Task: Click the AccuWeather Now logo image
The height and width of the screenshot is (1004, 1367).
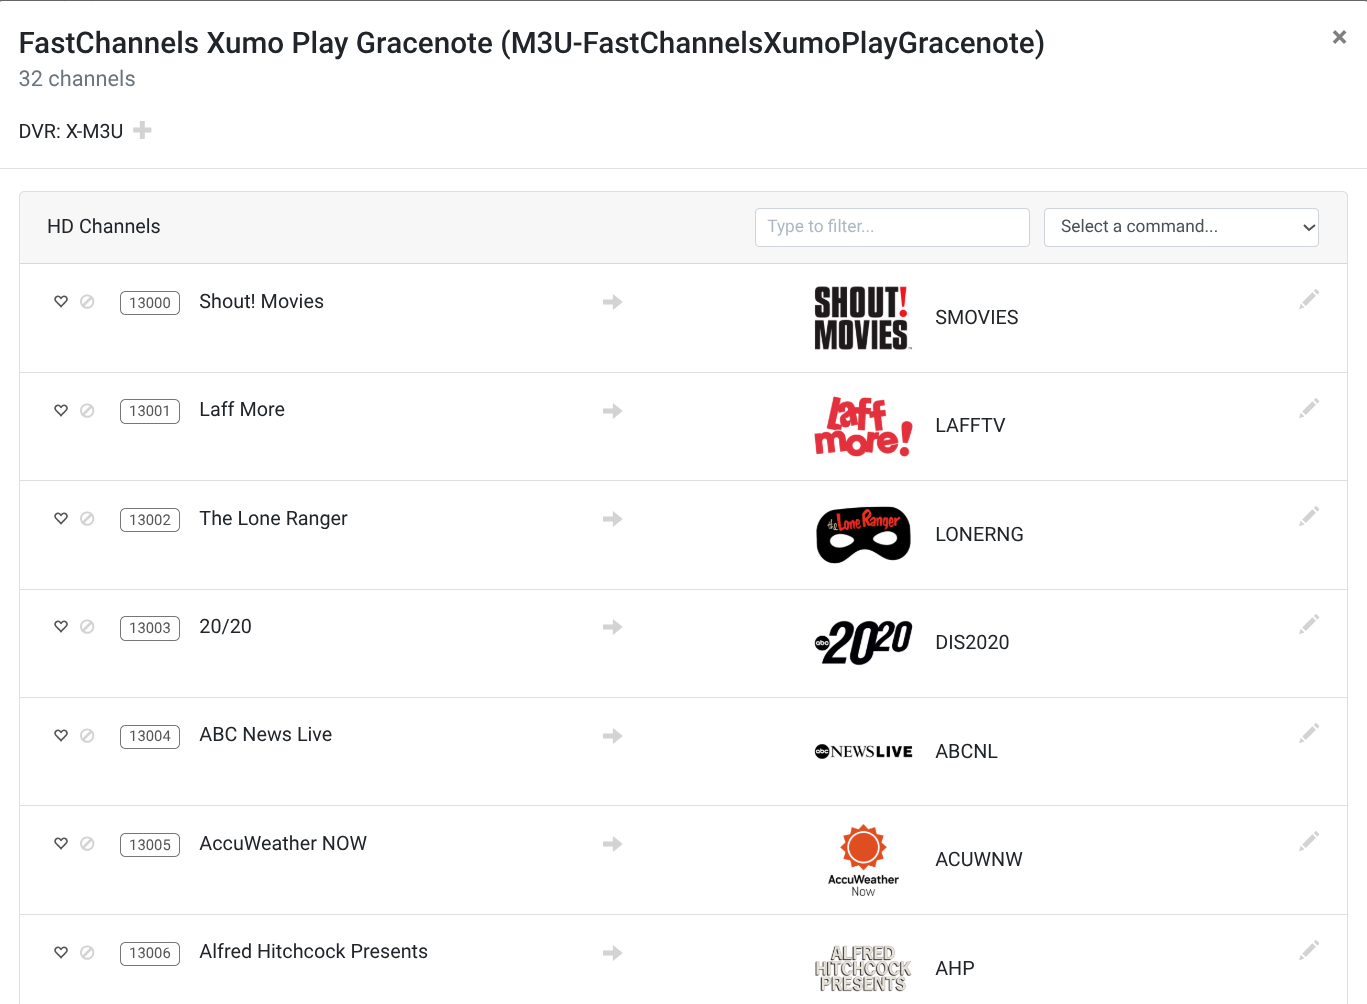Action: coord(862,860)
